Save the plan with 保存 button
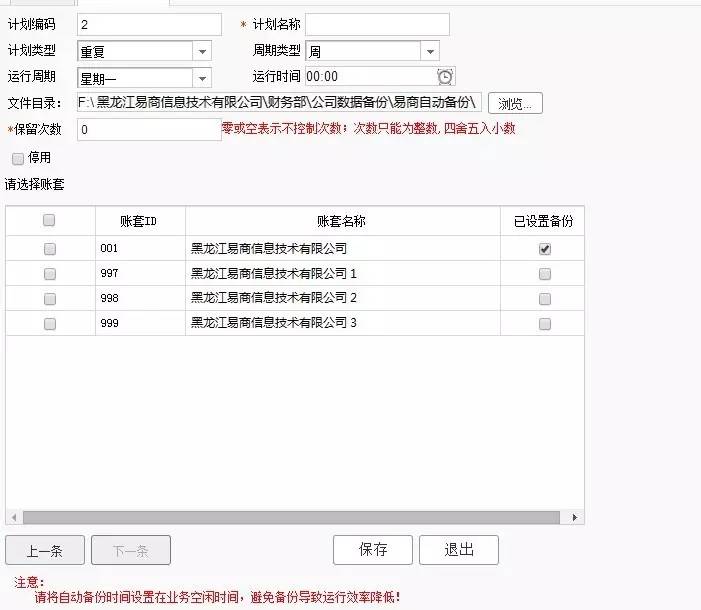The image size is (701, 610). pos(373,550)
